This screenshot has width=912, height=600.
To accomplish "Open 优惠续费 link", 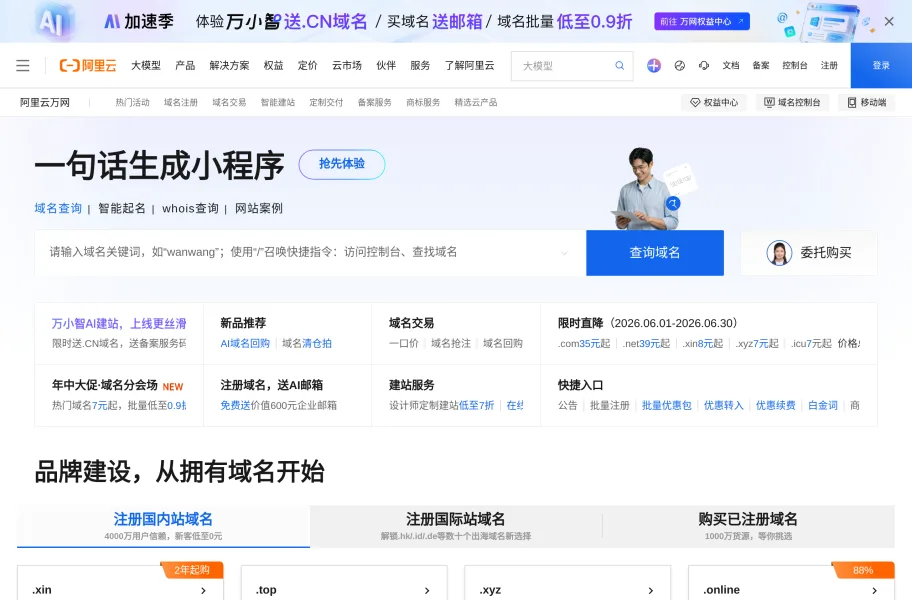I will point(775,406).
